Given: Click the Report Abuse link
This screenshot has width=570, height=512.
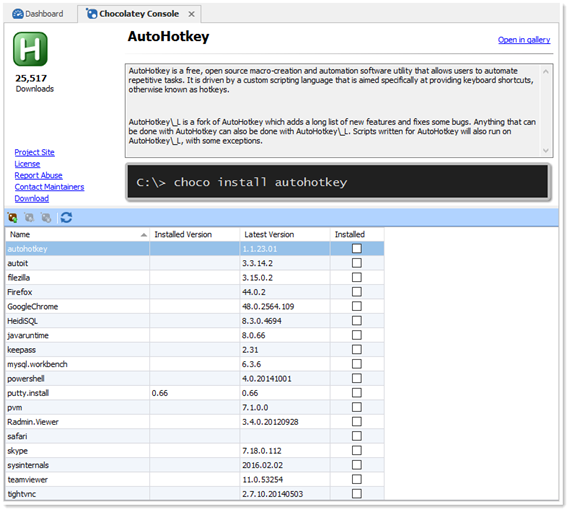Looking at the screenshot, I should 39,176.
